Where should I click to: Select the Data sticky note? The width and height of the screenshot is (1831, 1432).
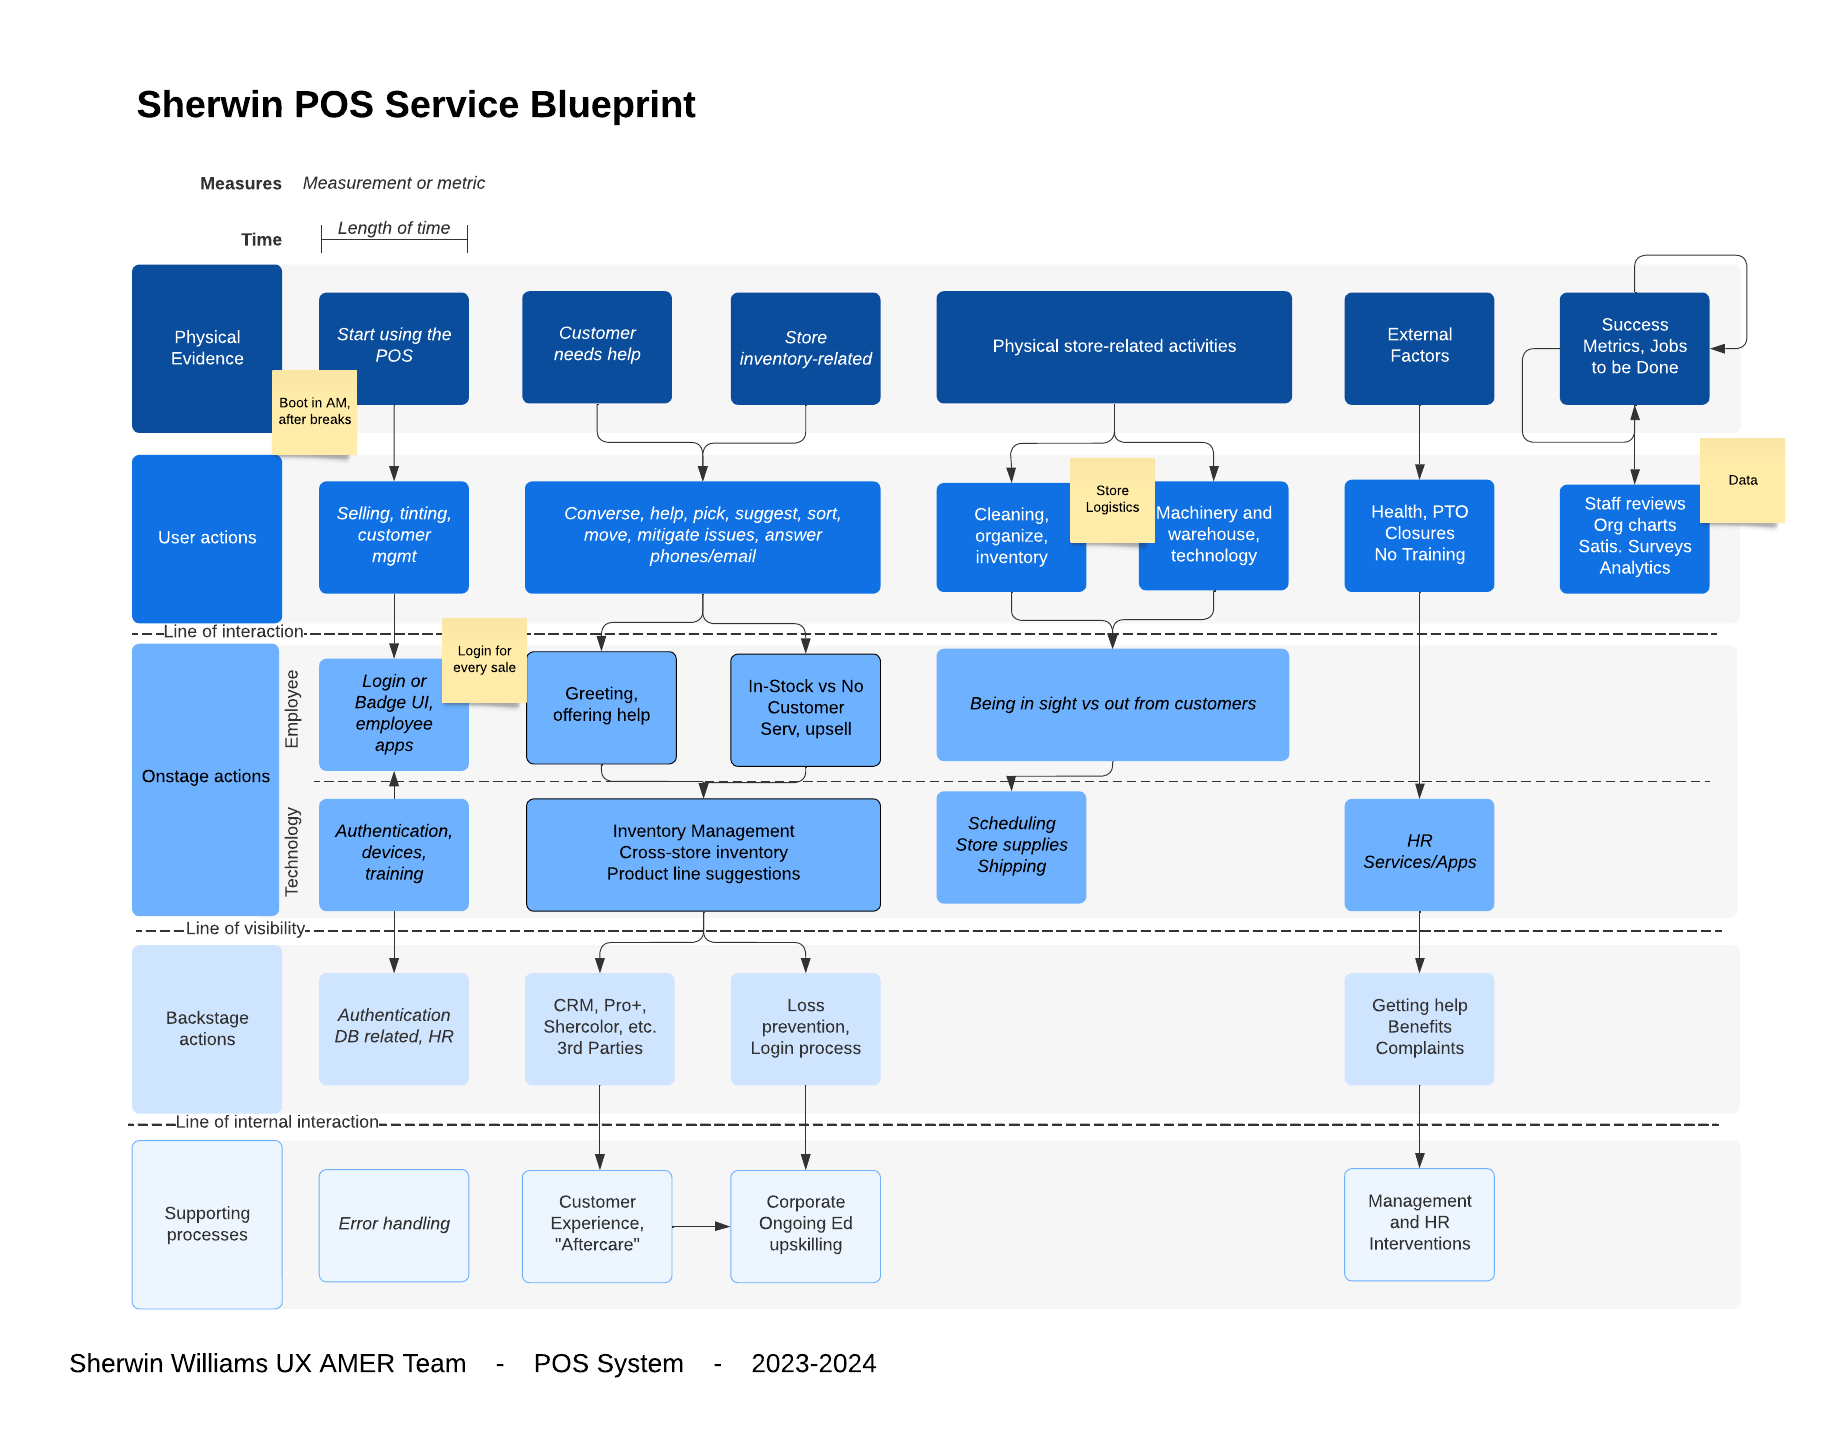(x=1742, y=480)
